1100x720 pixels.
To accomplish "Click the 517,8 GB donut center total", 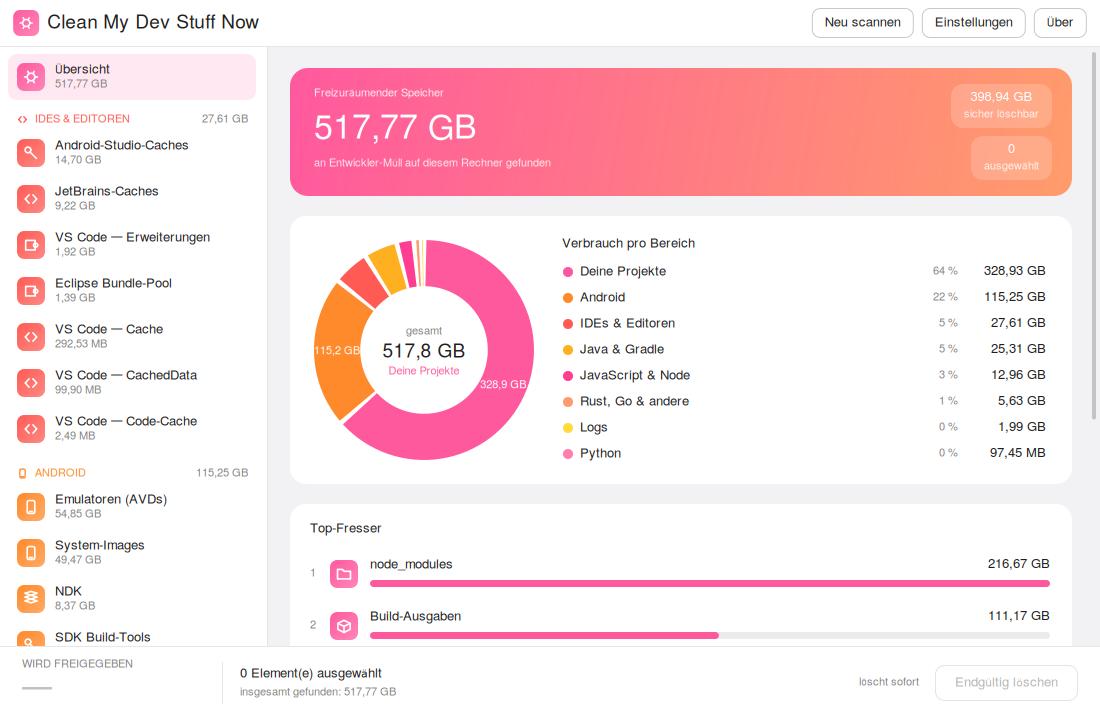I will click(424, 351).
